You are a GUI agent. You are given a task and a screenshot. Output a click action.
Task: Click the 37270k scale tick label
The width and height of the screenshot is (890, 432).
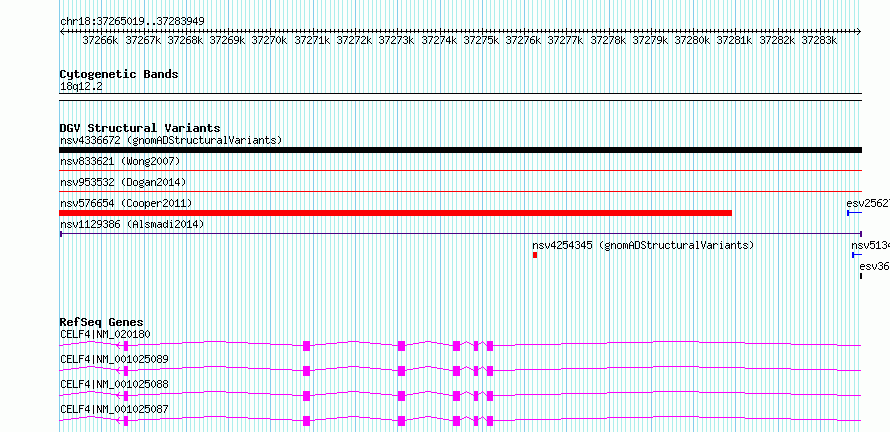[x=269, y=40]
